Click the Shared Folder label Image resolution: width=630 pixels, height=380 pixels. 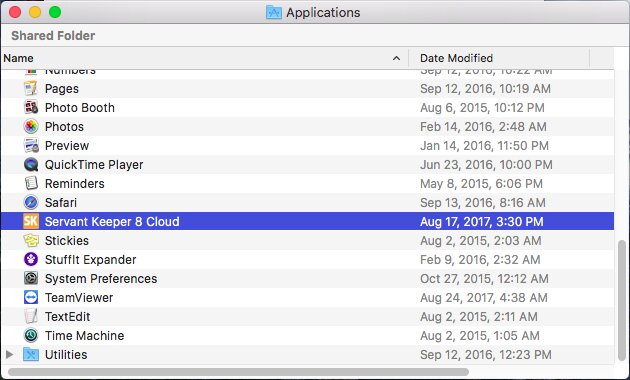click(x=53, y=36)
